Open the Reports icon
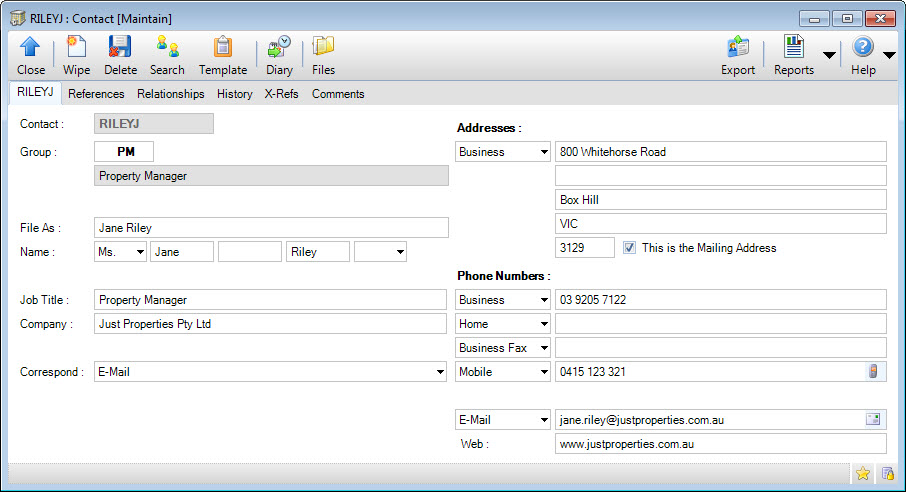Screen dimensions: 906x492 pyautogui.click(x=794, y=56)
